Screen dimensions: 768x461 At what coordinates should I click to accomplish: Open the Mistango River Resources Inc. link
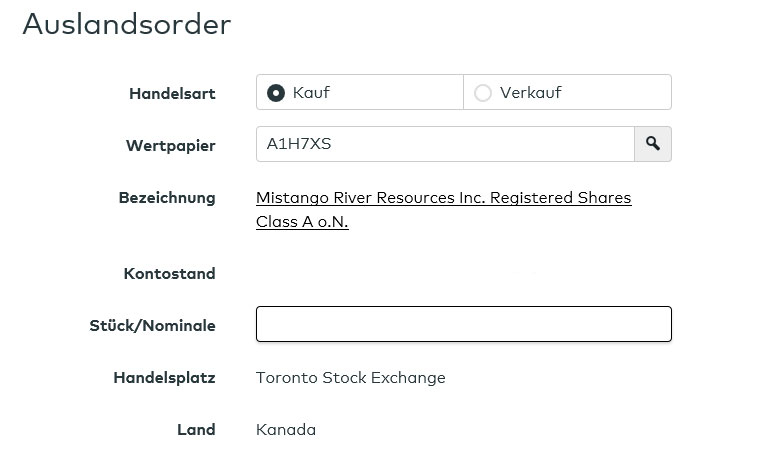click(x=443, y=198)
